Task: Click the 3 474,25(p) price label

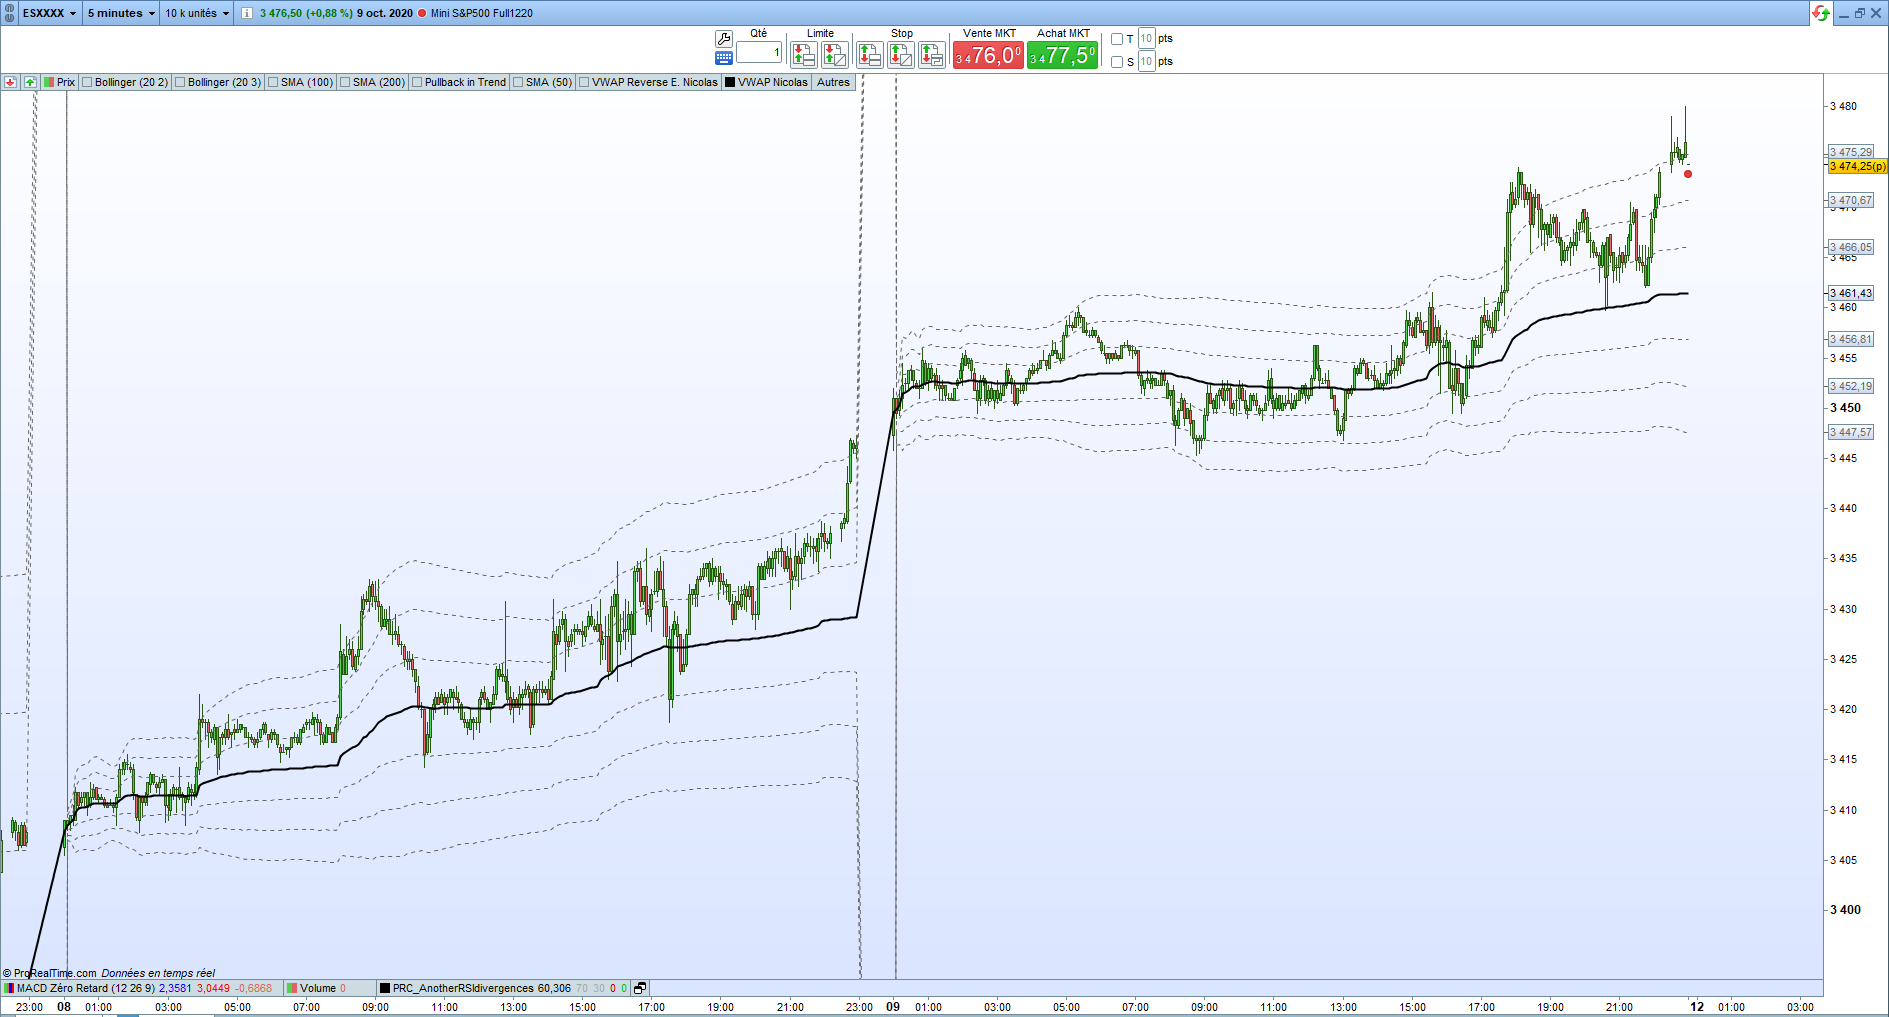Action: click(x=1857, y=166)
